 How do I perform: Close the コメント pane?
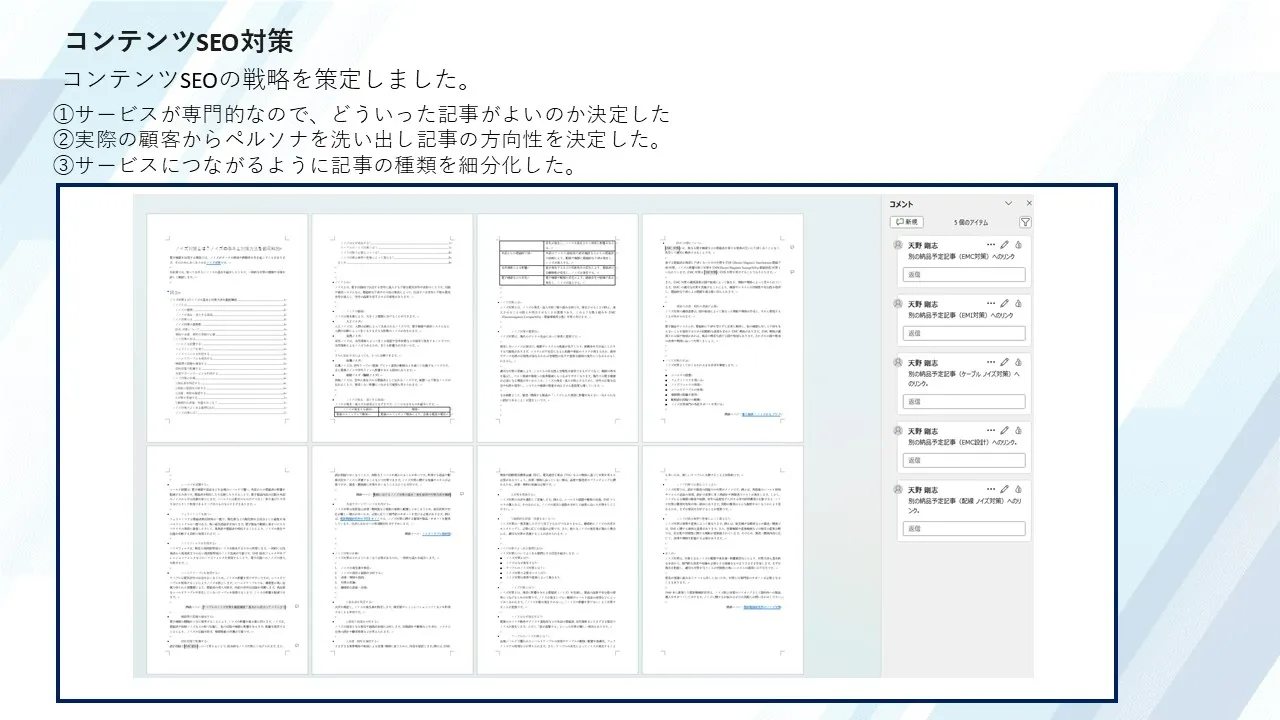(x=1029, y=203)
